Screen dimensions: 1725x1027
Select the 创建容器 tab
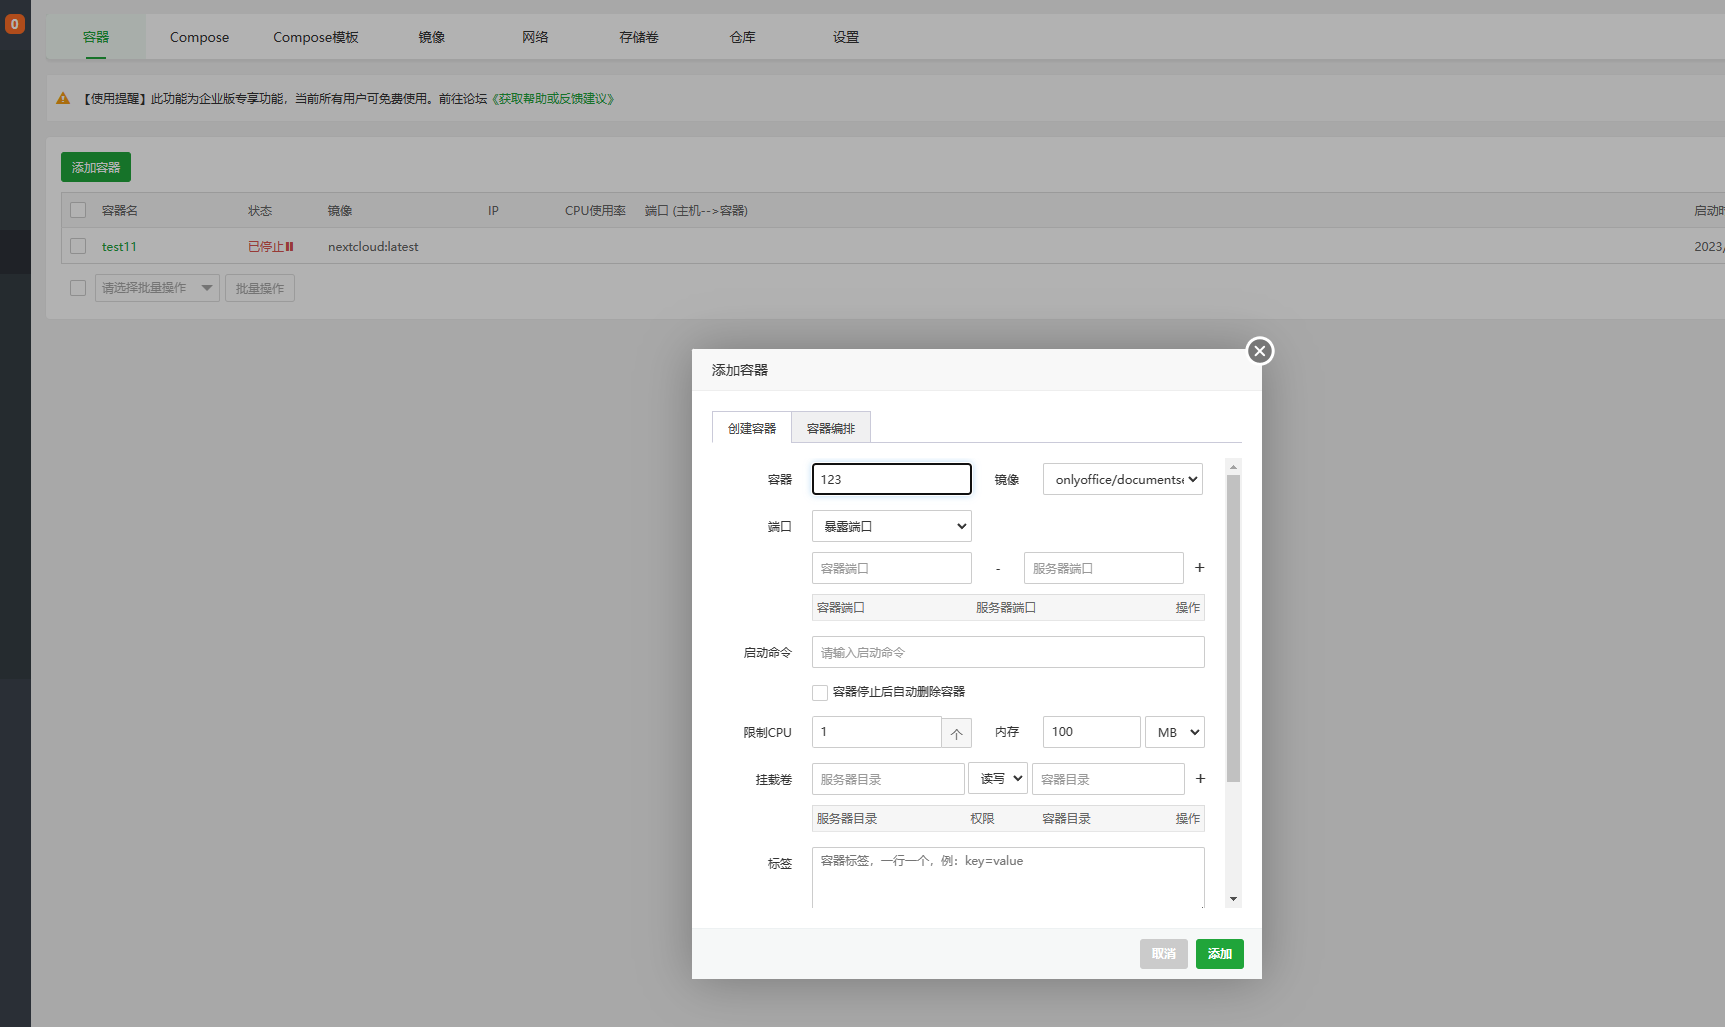[752, 428]
